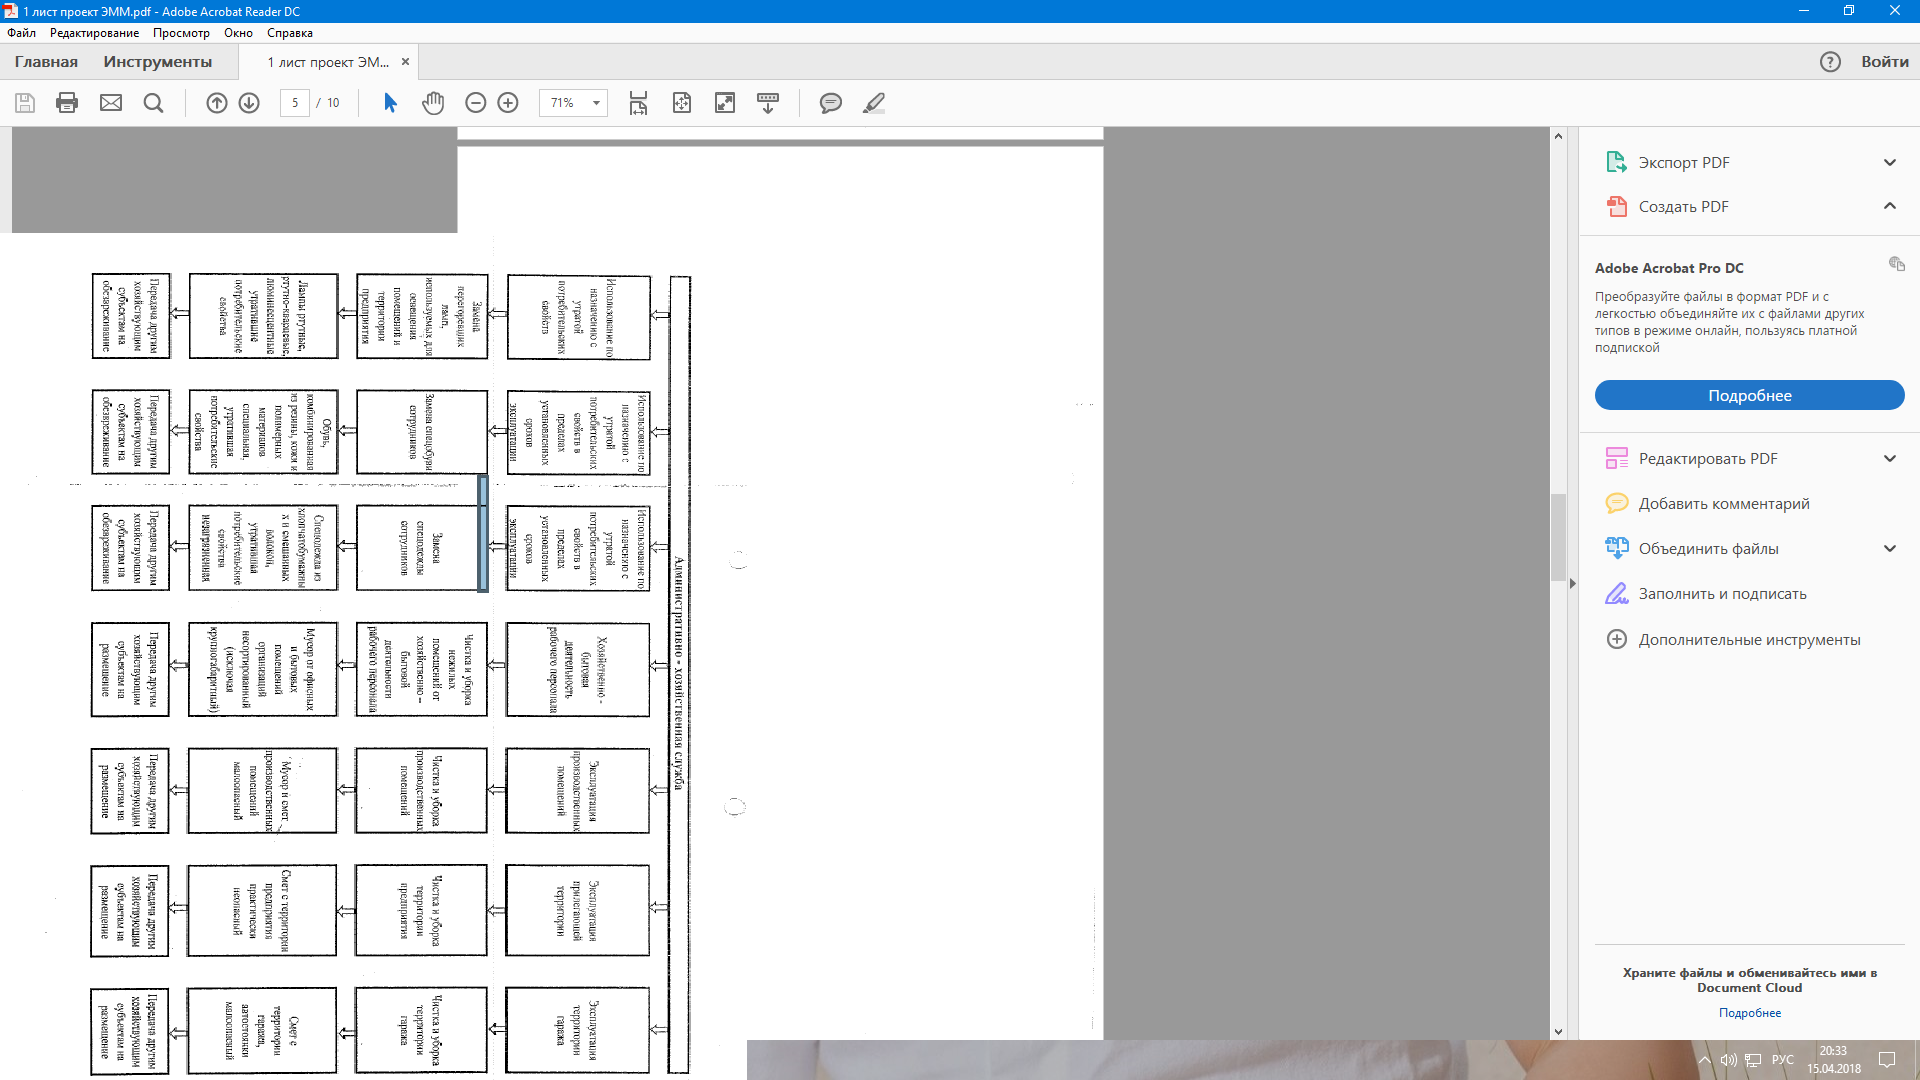Go to previous page arrow
Viewport: 1920px width, 1080px height.
point(217,103)
